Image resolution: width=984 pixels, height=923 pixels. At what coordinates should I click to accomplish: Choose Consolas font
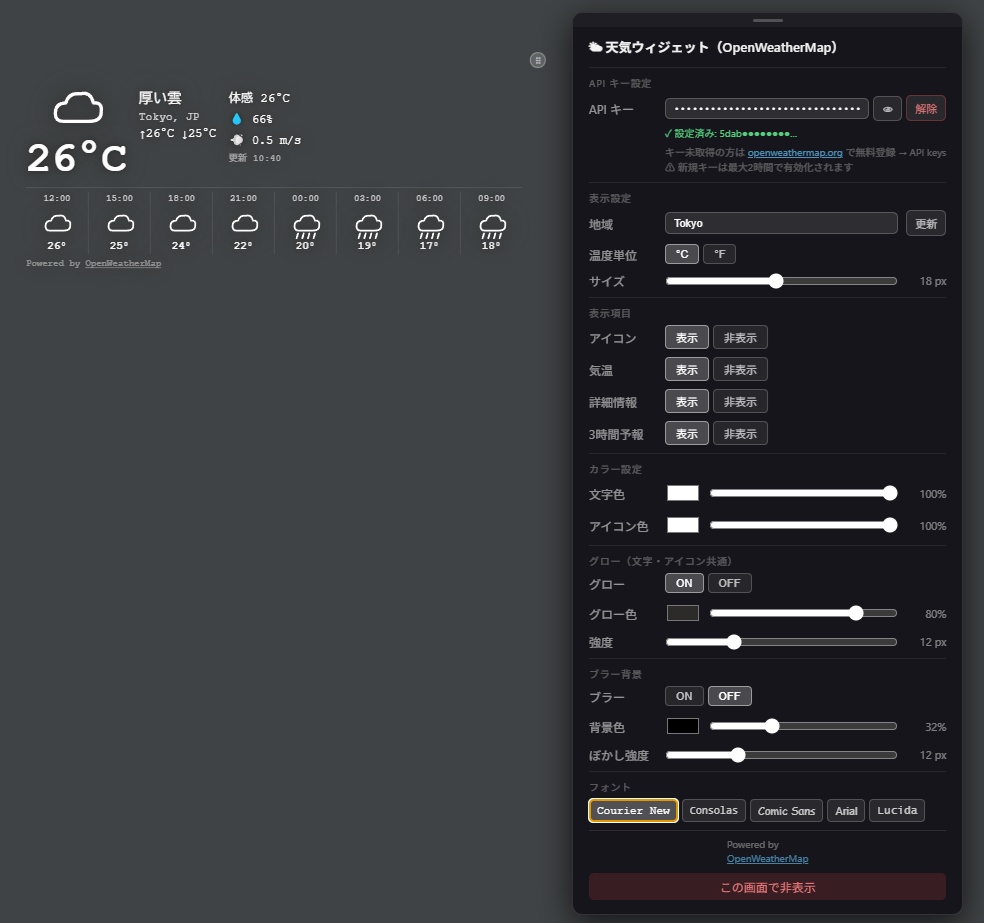pyautogui.click(x=714, y=811)
